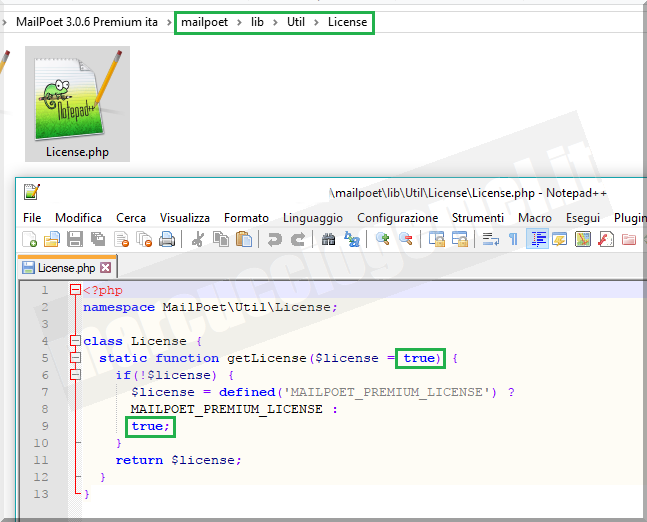
Task: Click the user-defined language toolbar icon
Action: coord(560,239)
